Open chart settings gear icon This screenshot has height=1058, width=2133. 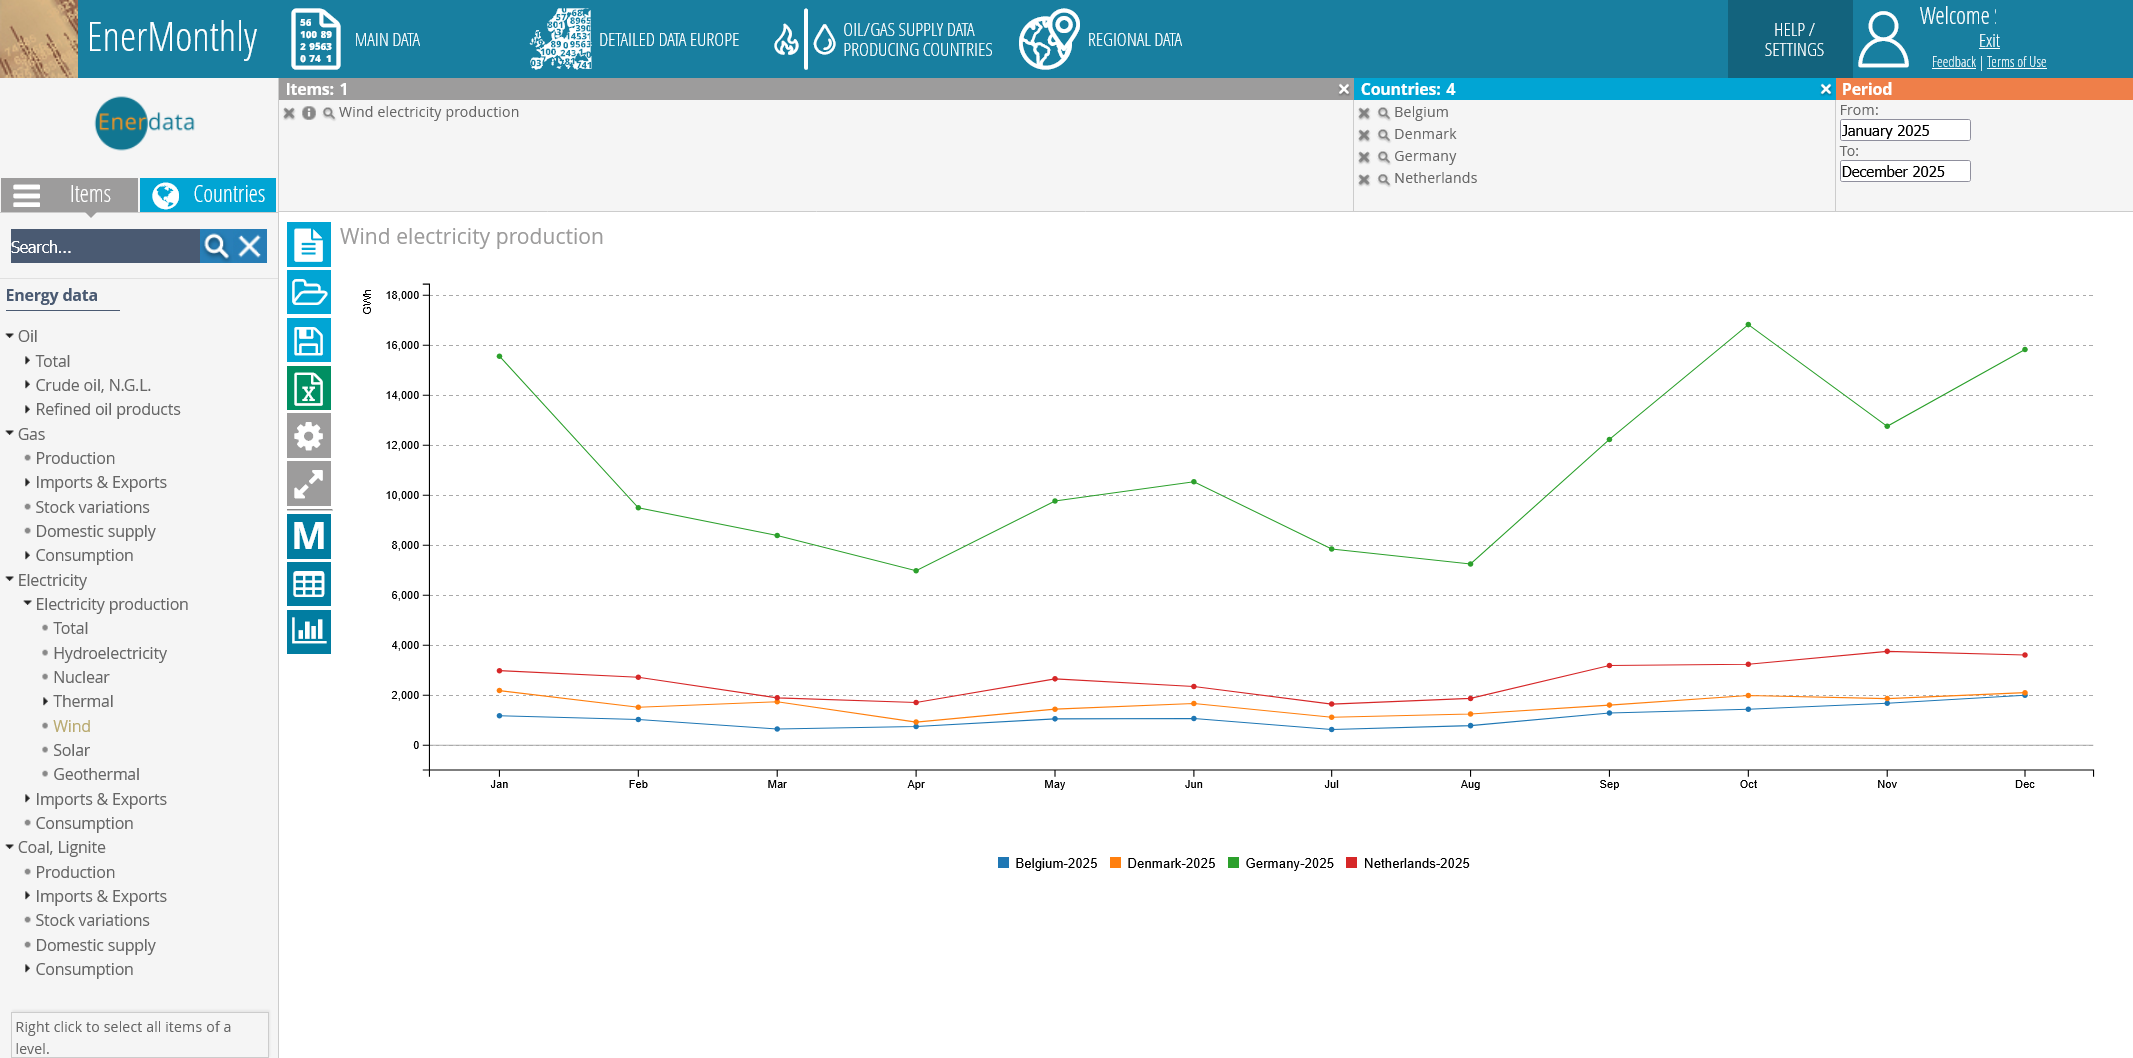tap(308, 436)
